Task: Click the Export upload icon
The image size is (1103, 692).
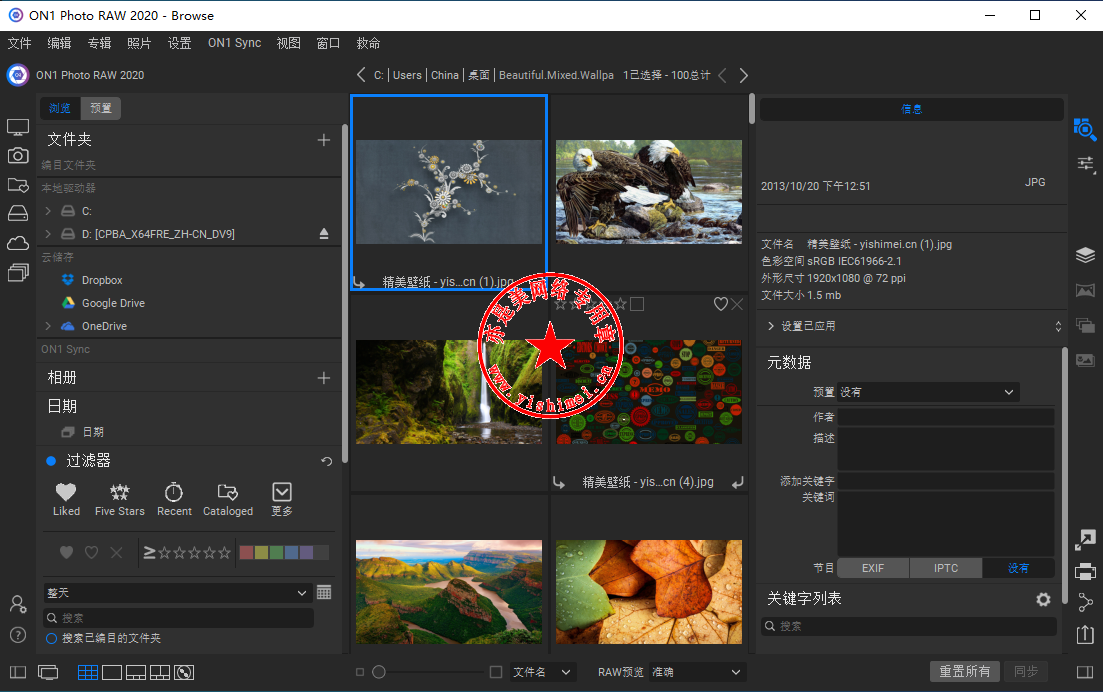Action: [1085, 634]
